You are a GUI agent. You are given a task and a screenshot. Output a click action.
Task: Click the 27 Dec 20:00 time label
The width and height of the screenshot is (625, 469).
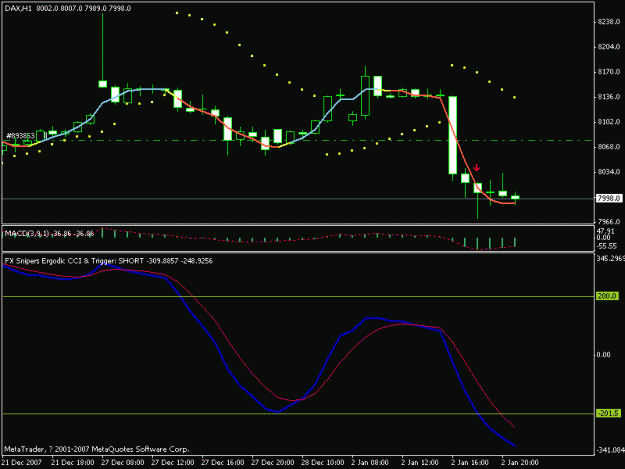click(x=273, y=463)
